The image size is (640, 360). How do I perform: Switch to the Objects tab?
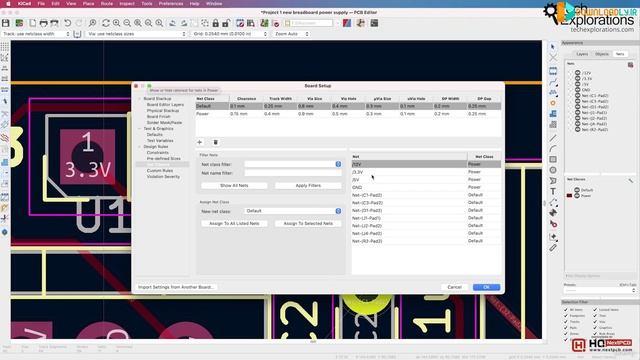pos(602,54)
